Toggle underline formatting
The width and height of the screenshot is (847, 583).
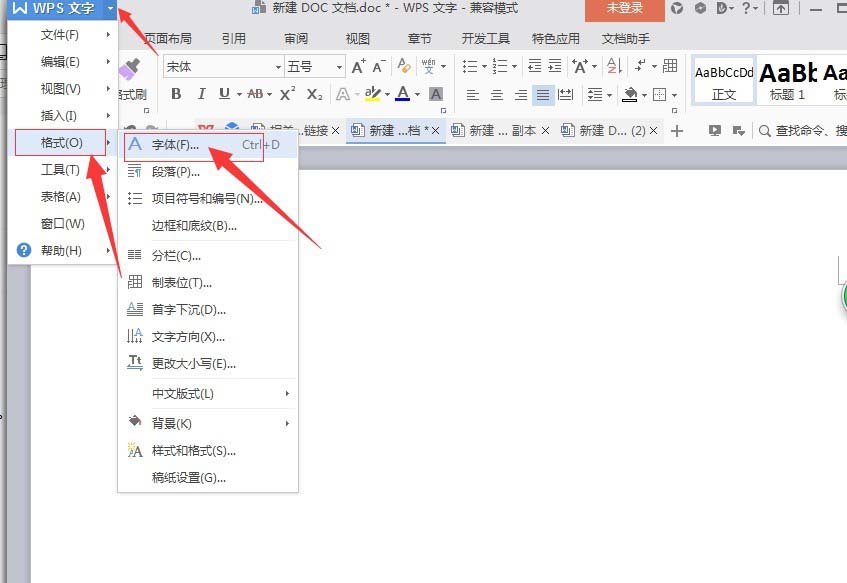224,95
